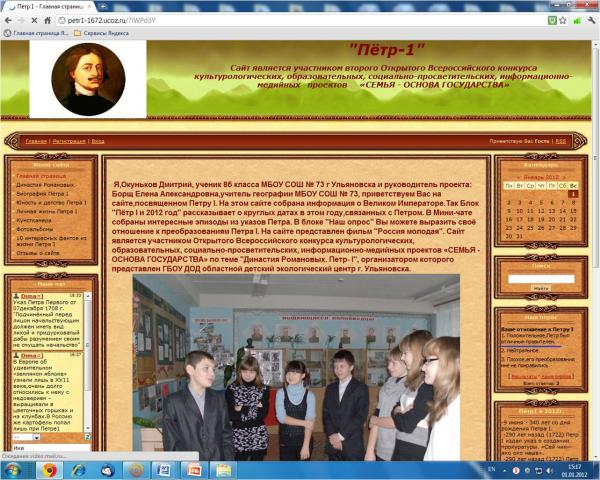
Task: Close the 'Пётр 1 - Главная страница' tab
Action: [x=90, y=7]
